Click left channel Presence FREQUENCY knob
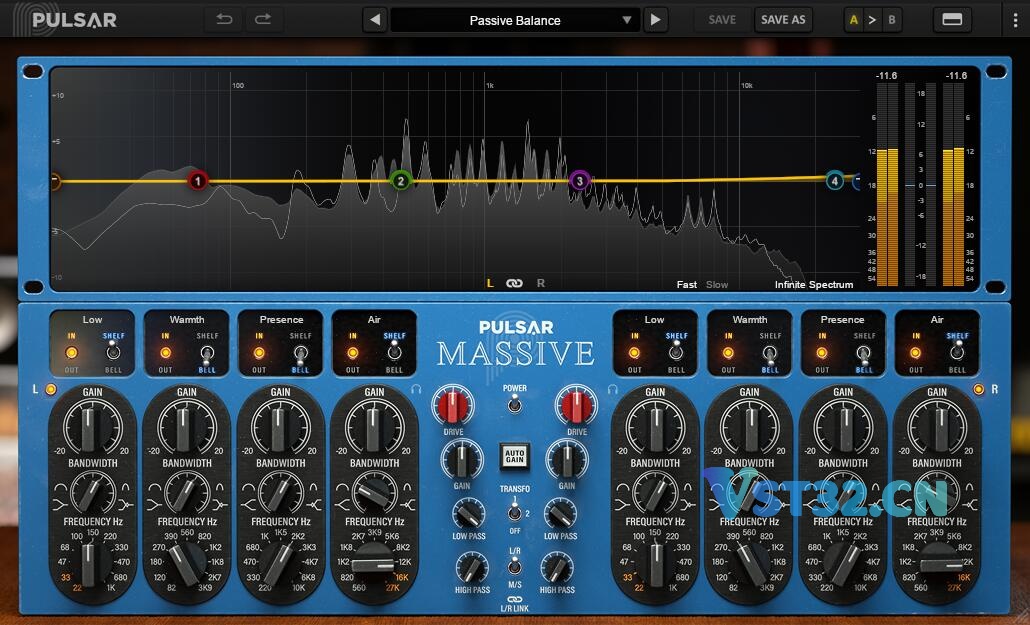 pyautogui.click(x=280, y=563)
